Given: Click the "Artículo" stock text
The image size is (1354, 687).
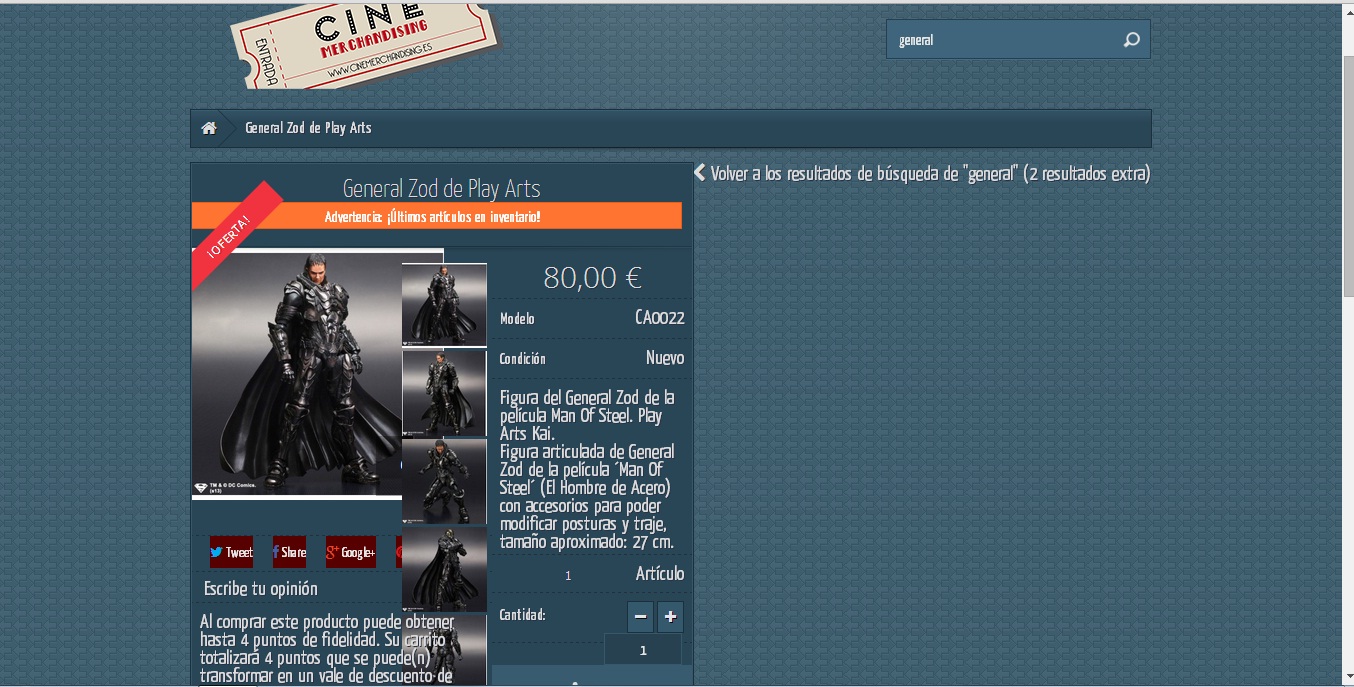Looking at the screenshot, I should (x=660, y=574).
